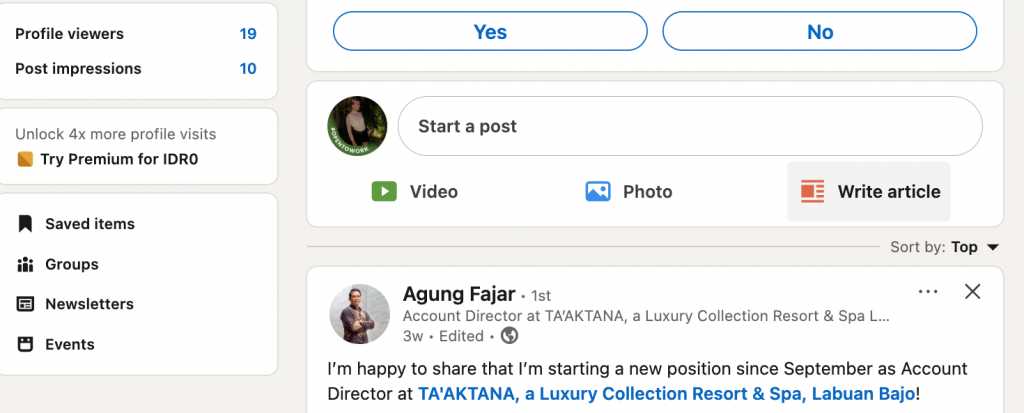Dismiss Agung Fajar's post with X

(972, 291)
